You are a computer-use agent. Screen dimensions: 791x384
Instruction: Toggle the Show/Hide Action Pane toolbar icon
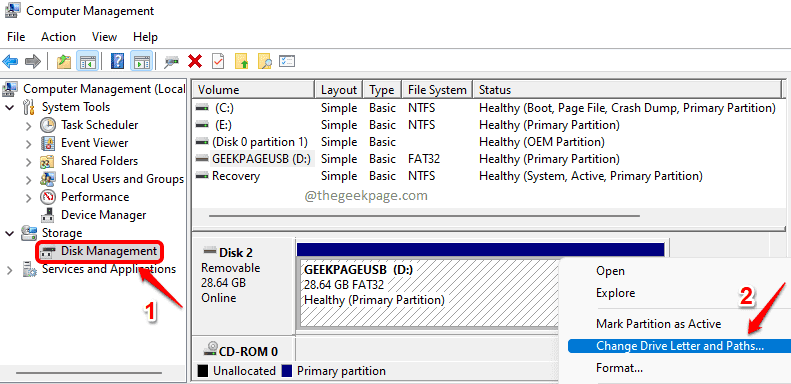coord(141,62)
